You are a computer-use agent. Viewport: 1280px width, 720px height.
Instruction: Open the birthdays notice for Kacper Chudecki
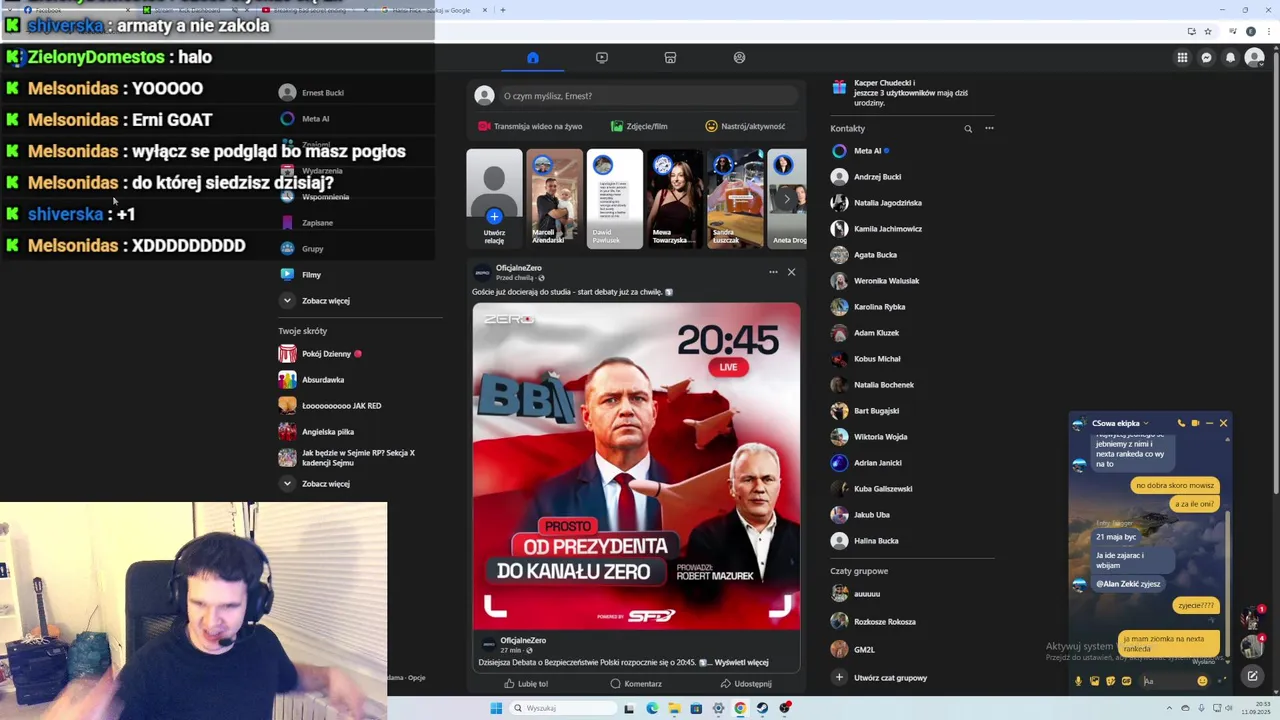tap(910, 93)
